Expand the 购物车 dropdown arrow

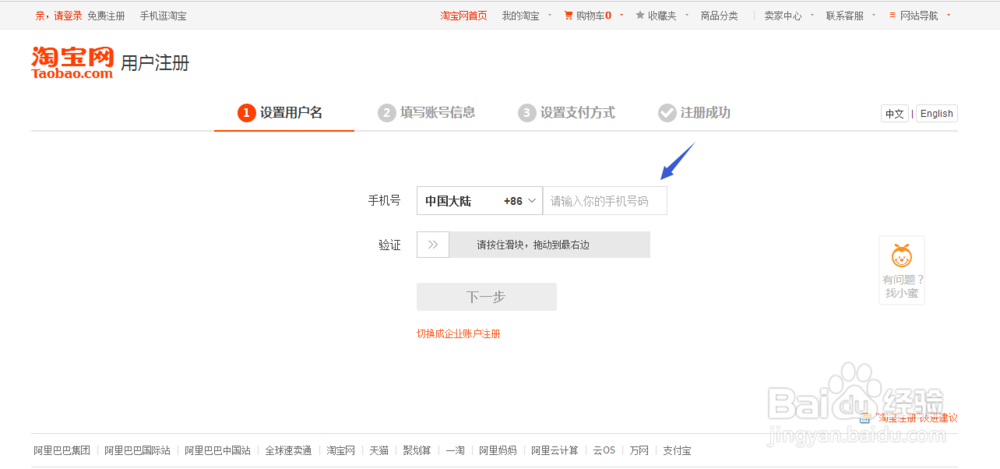(621, 16)
